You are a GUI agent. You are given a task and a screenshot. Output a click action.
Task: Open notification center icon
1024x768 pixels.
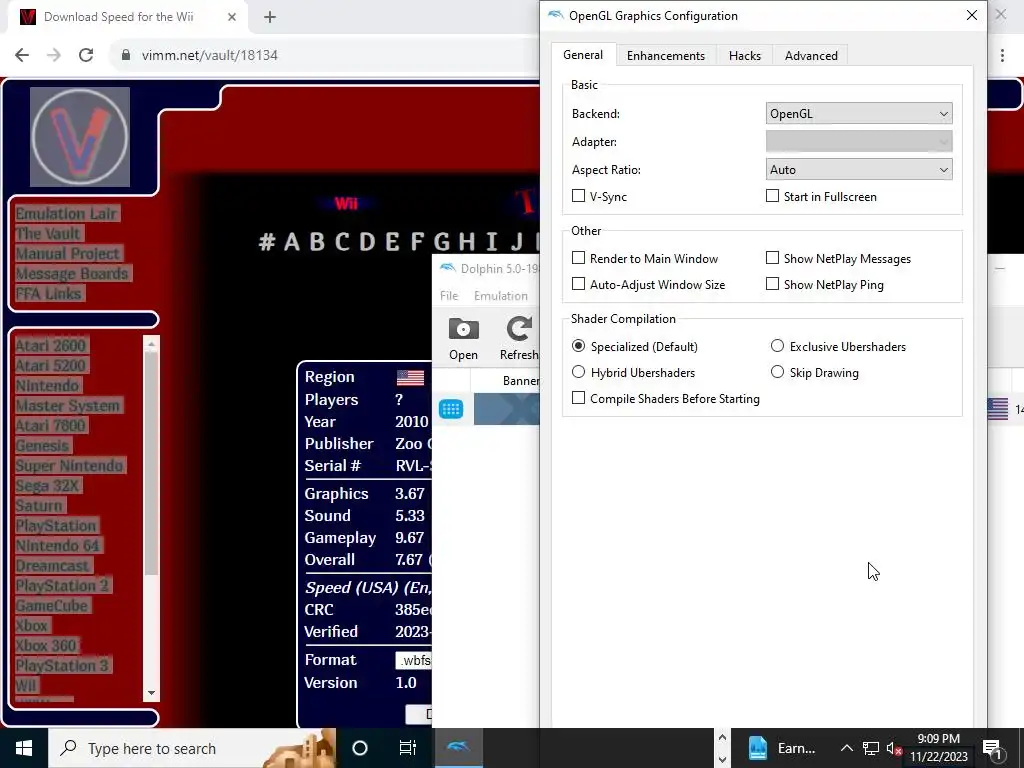click(x=992, y=748)
